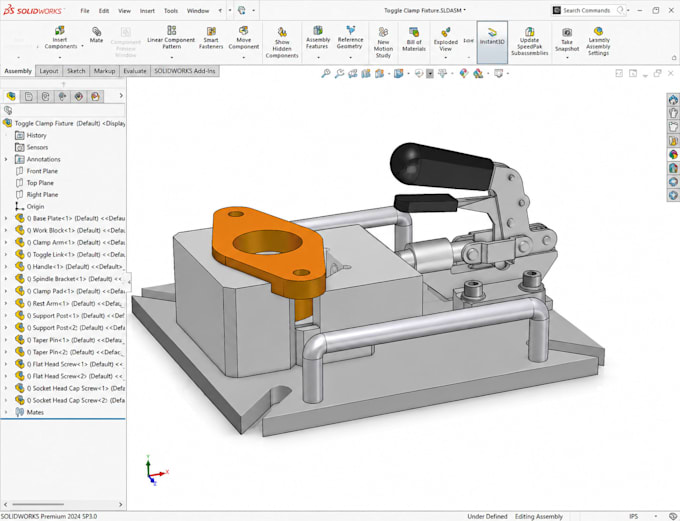Expand the Work Block<1> component
The height and width of the screenshot is (521, 680).
[6, 231]
